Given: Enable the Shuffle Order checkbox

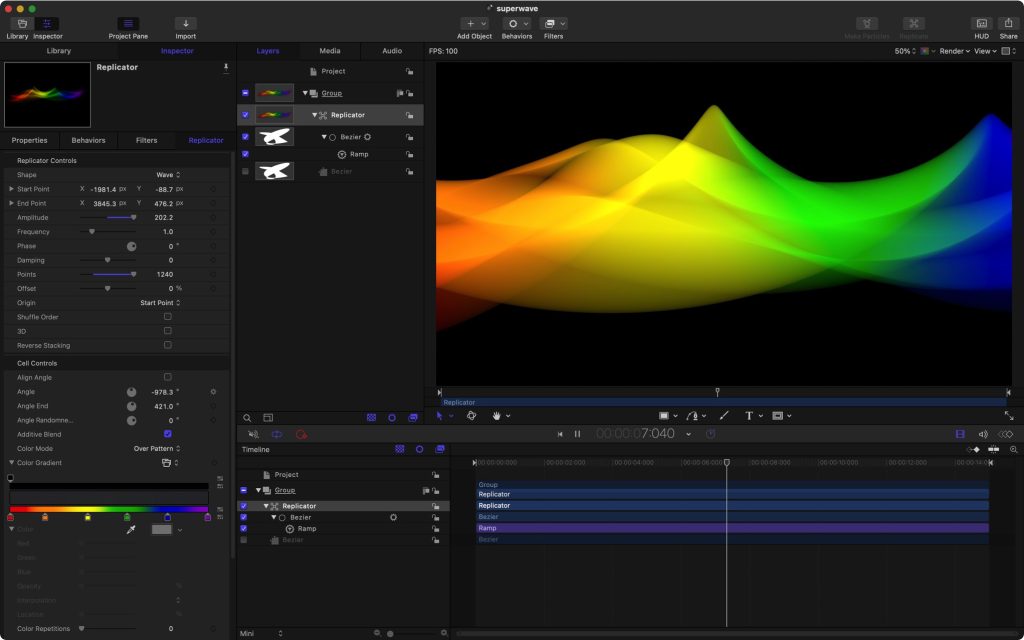Looking at the screenshot, I should 167,317.
